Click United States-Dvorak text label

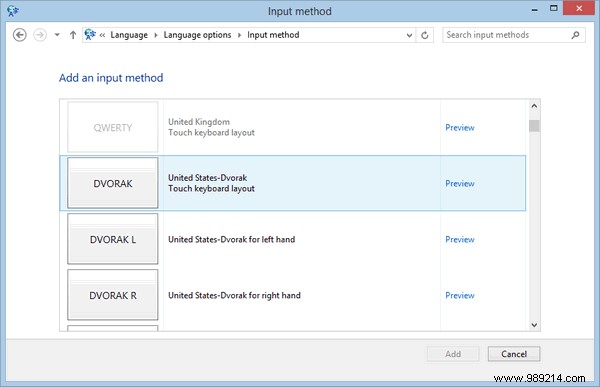point(207,178)
